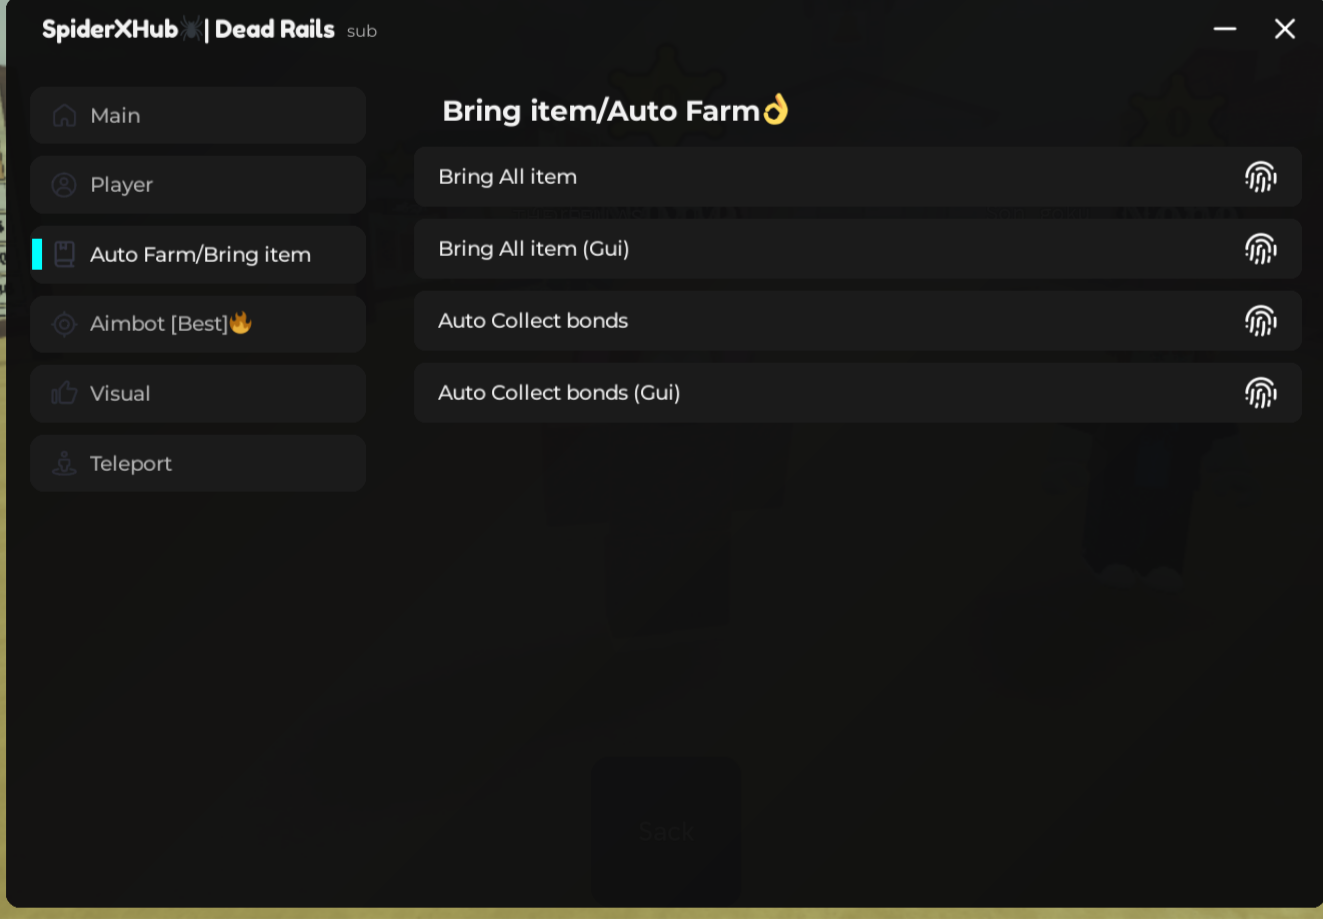
Task: Click the home icon beside Main
Action: pyautogui.click(x=64, y=116)
